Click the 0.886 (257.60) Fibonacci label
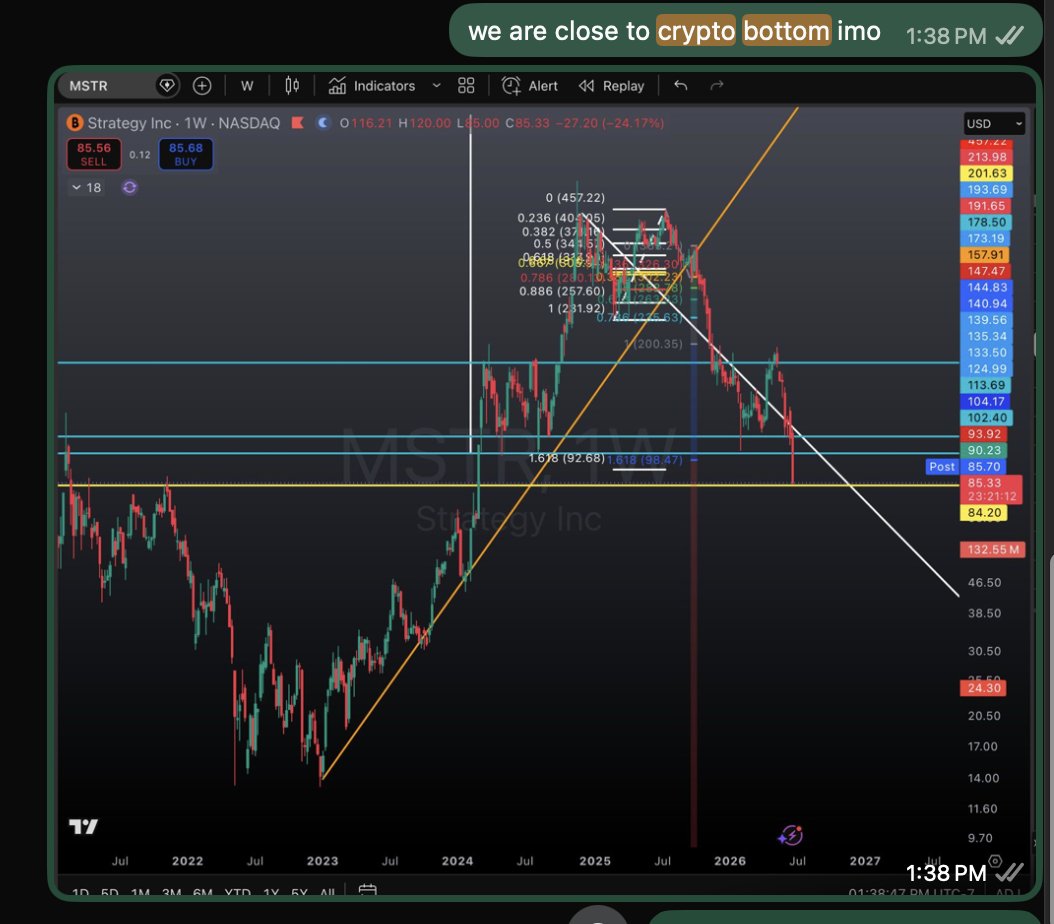Screen dimensions: 1054x924 561,291
